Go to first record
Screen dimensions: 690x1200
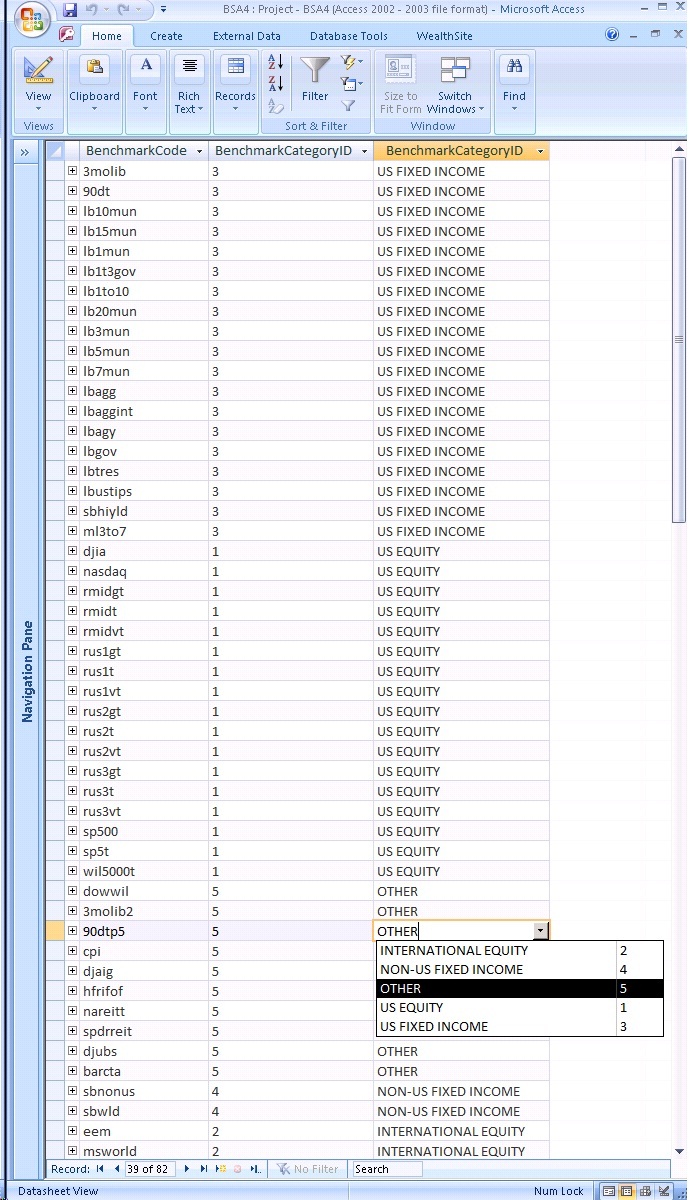(x=100, y=1169)
